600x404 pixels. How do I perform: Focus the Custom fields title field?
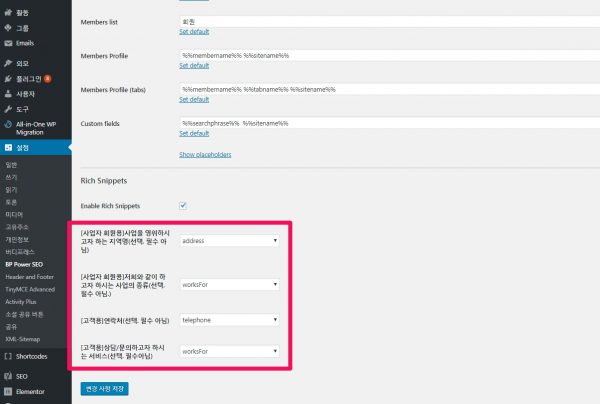click(390, 123)
